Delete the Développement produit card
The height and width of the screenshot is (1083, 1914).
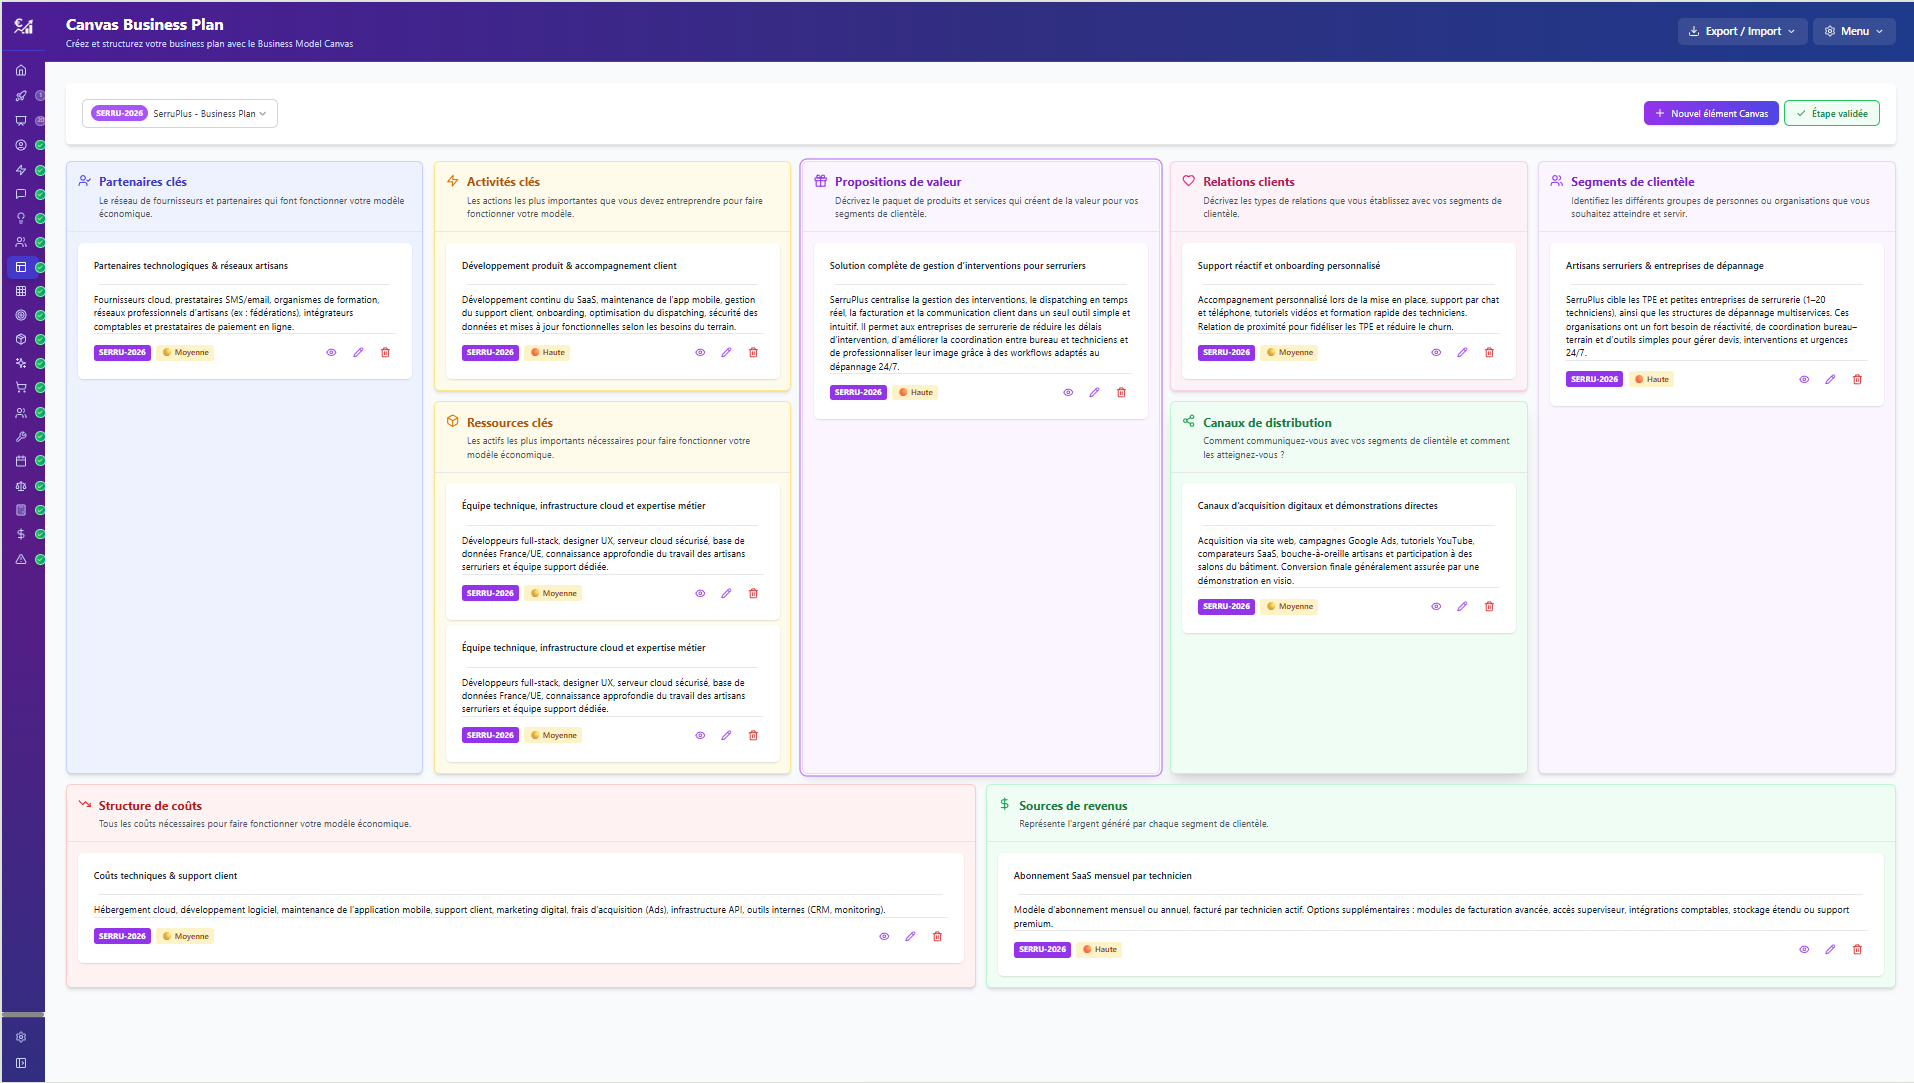point(753,353)
